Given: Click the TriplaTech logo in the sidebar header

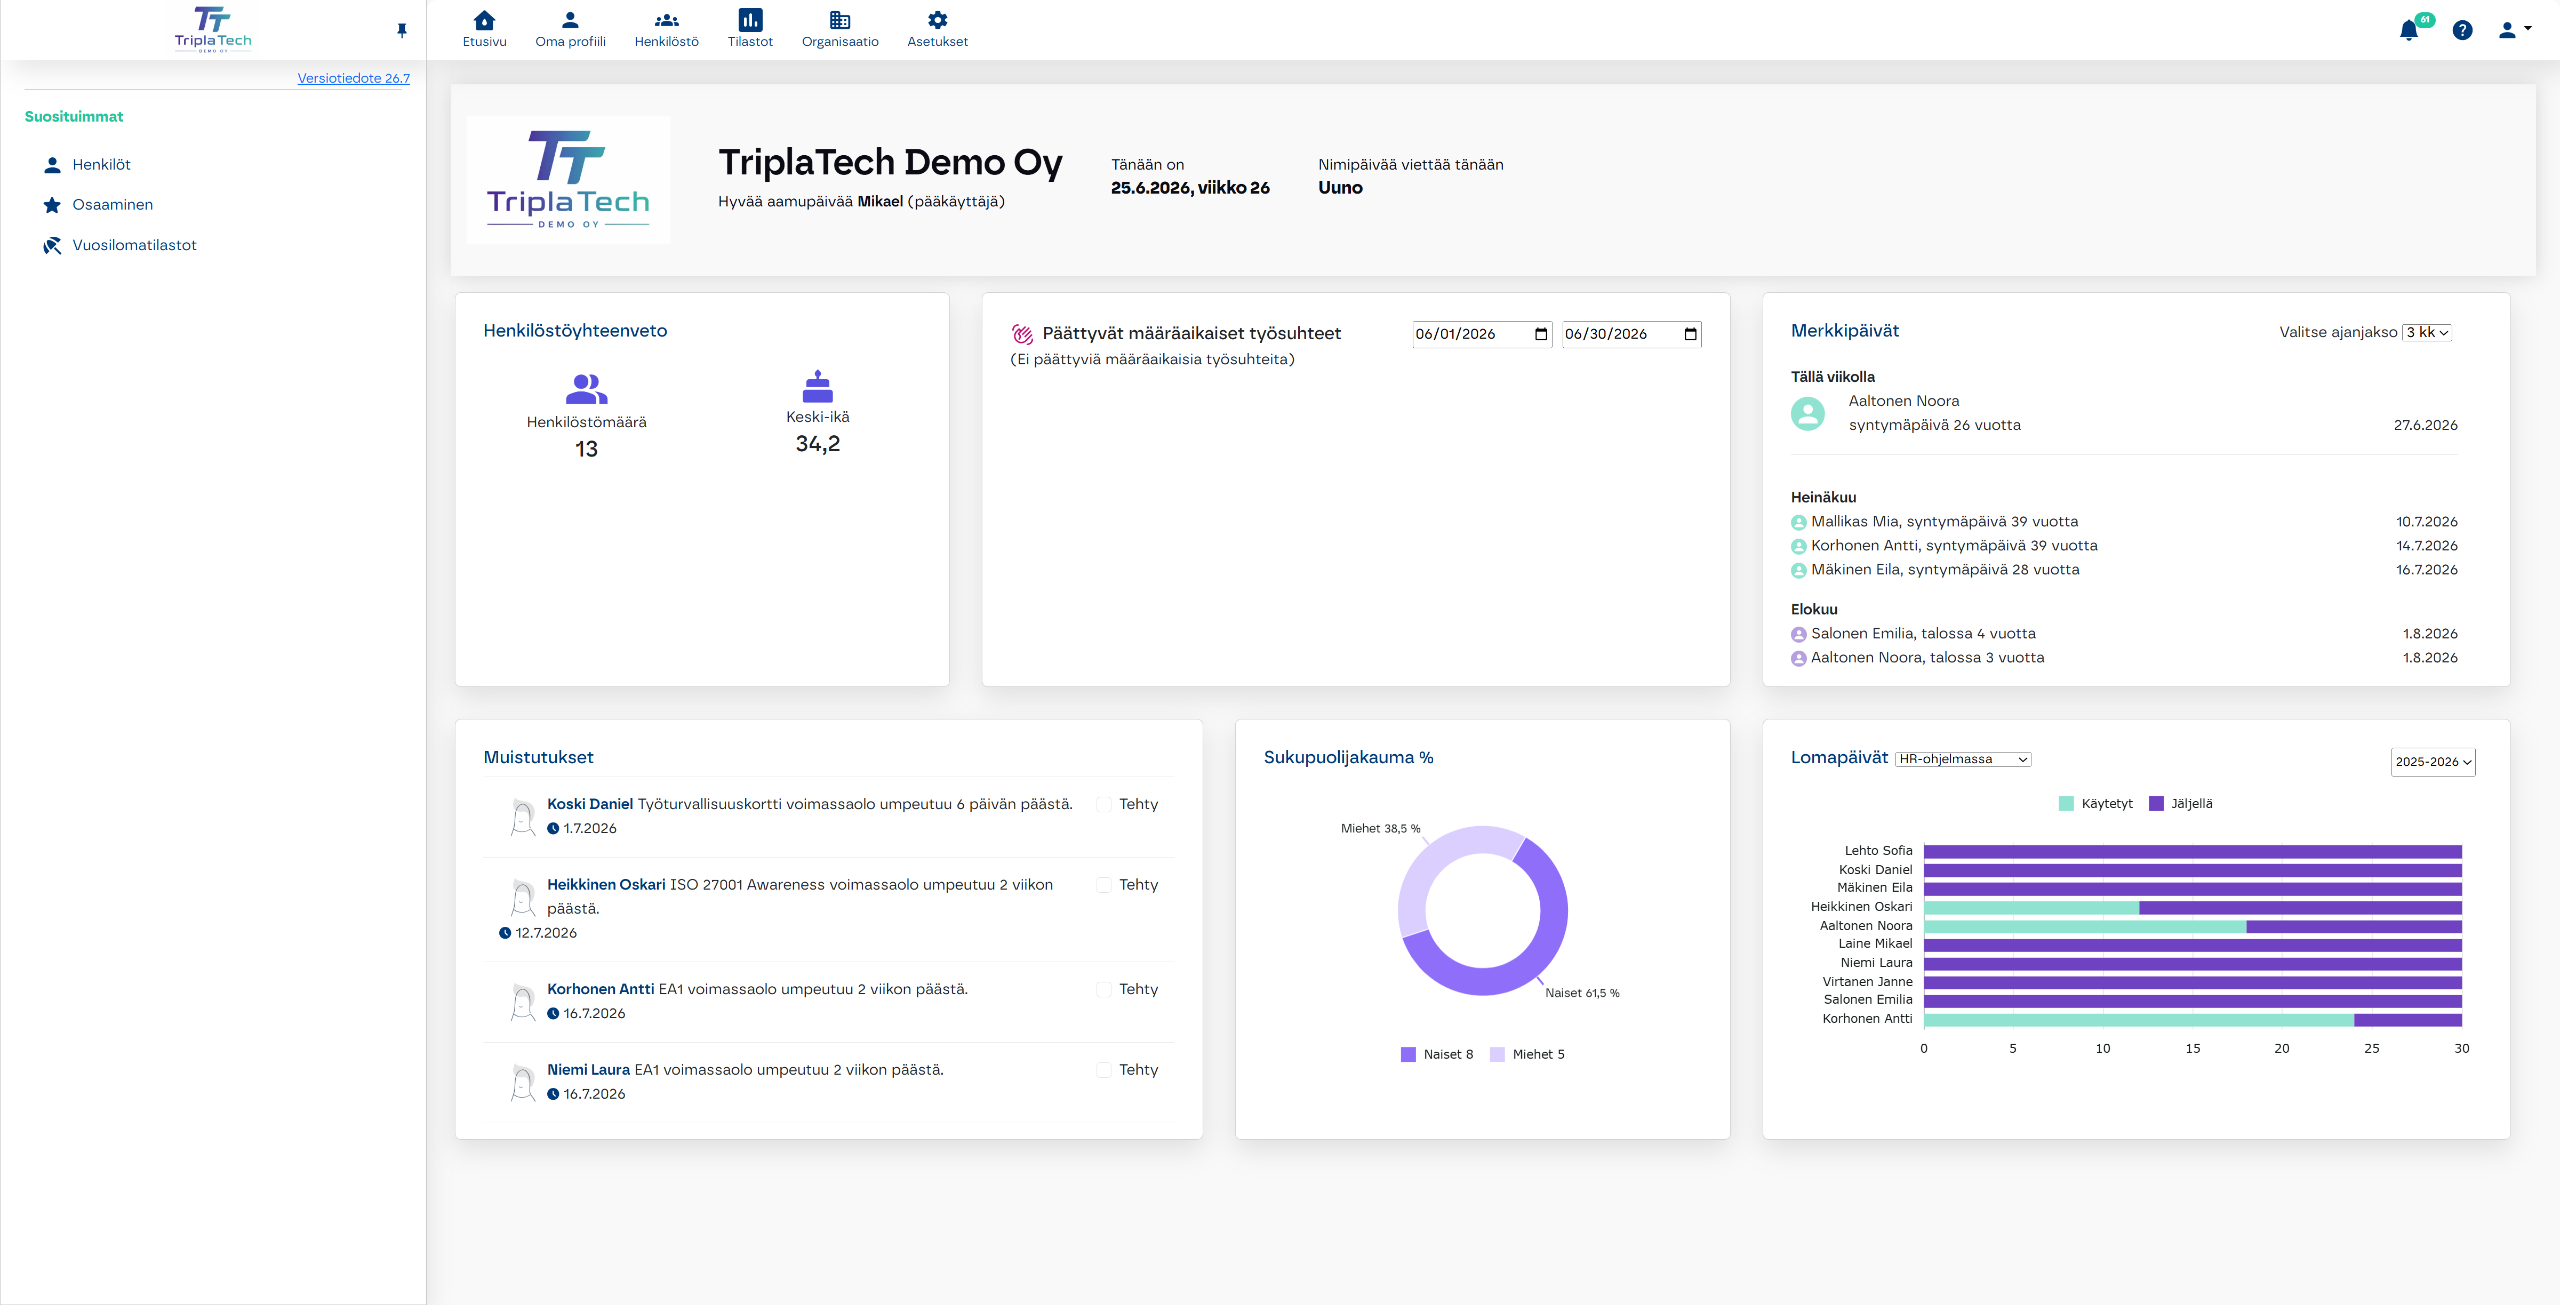Looking at the screenshot, I should [213, 29].
